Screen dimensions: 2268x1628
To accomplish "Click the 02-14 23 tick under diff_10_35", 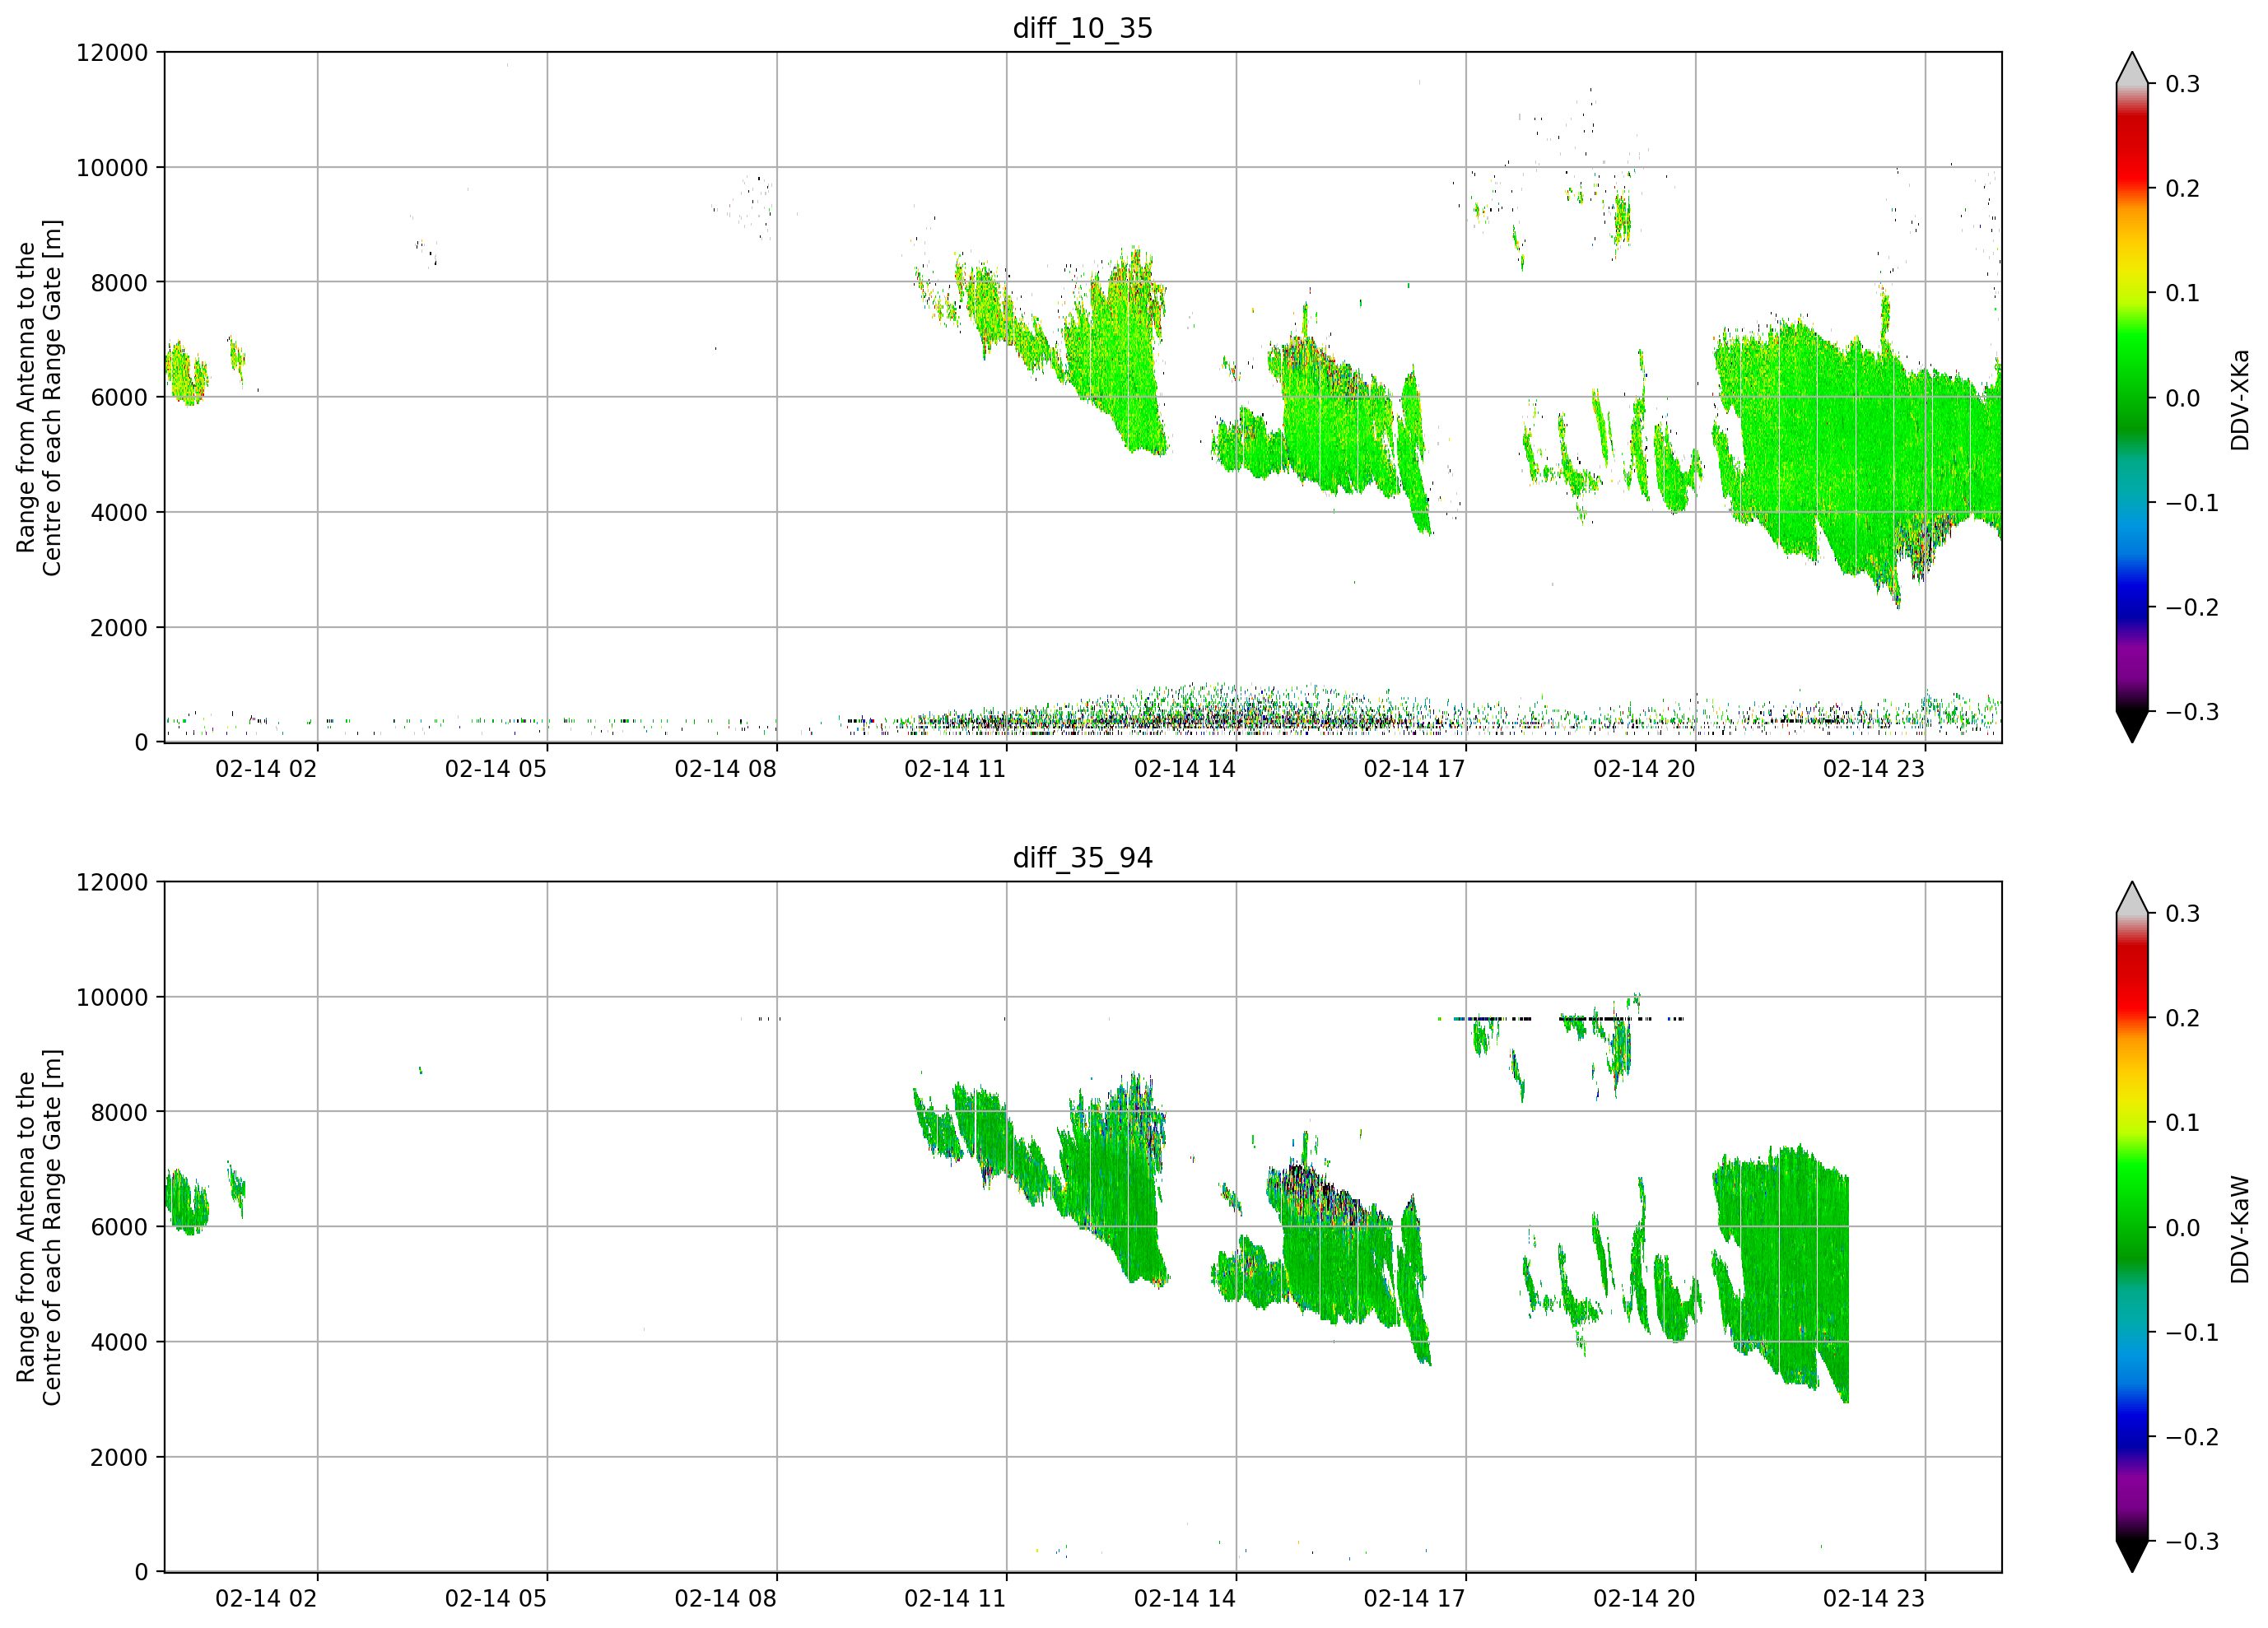I will 1874,768.
